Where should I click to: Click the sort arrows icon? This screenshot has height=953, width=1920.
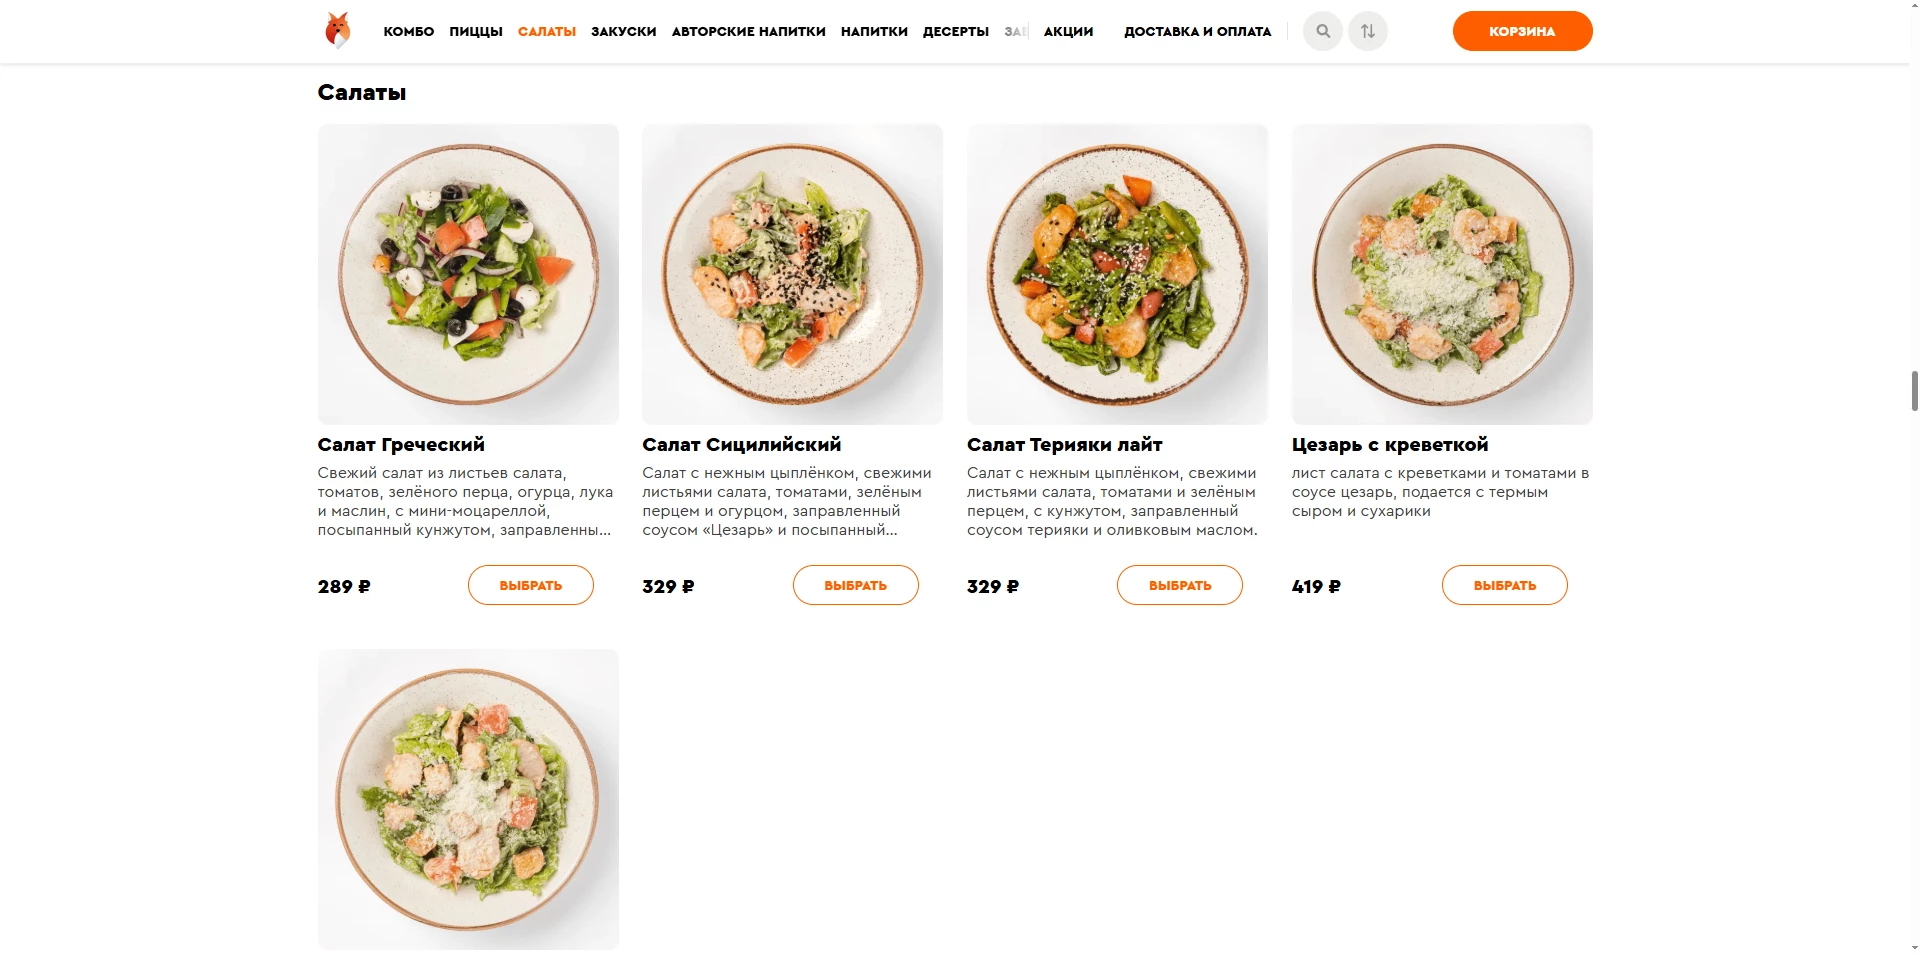click(x=1368, y=31)
